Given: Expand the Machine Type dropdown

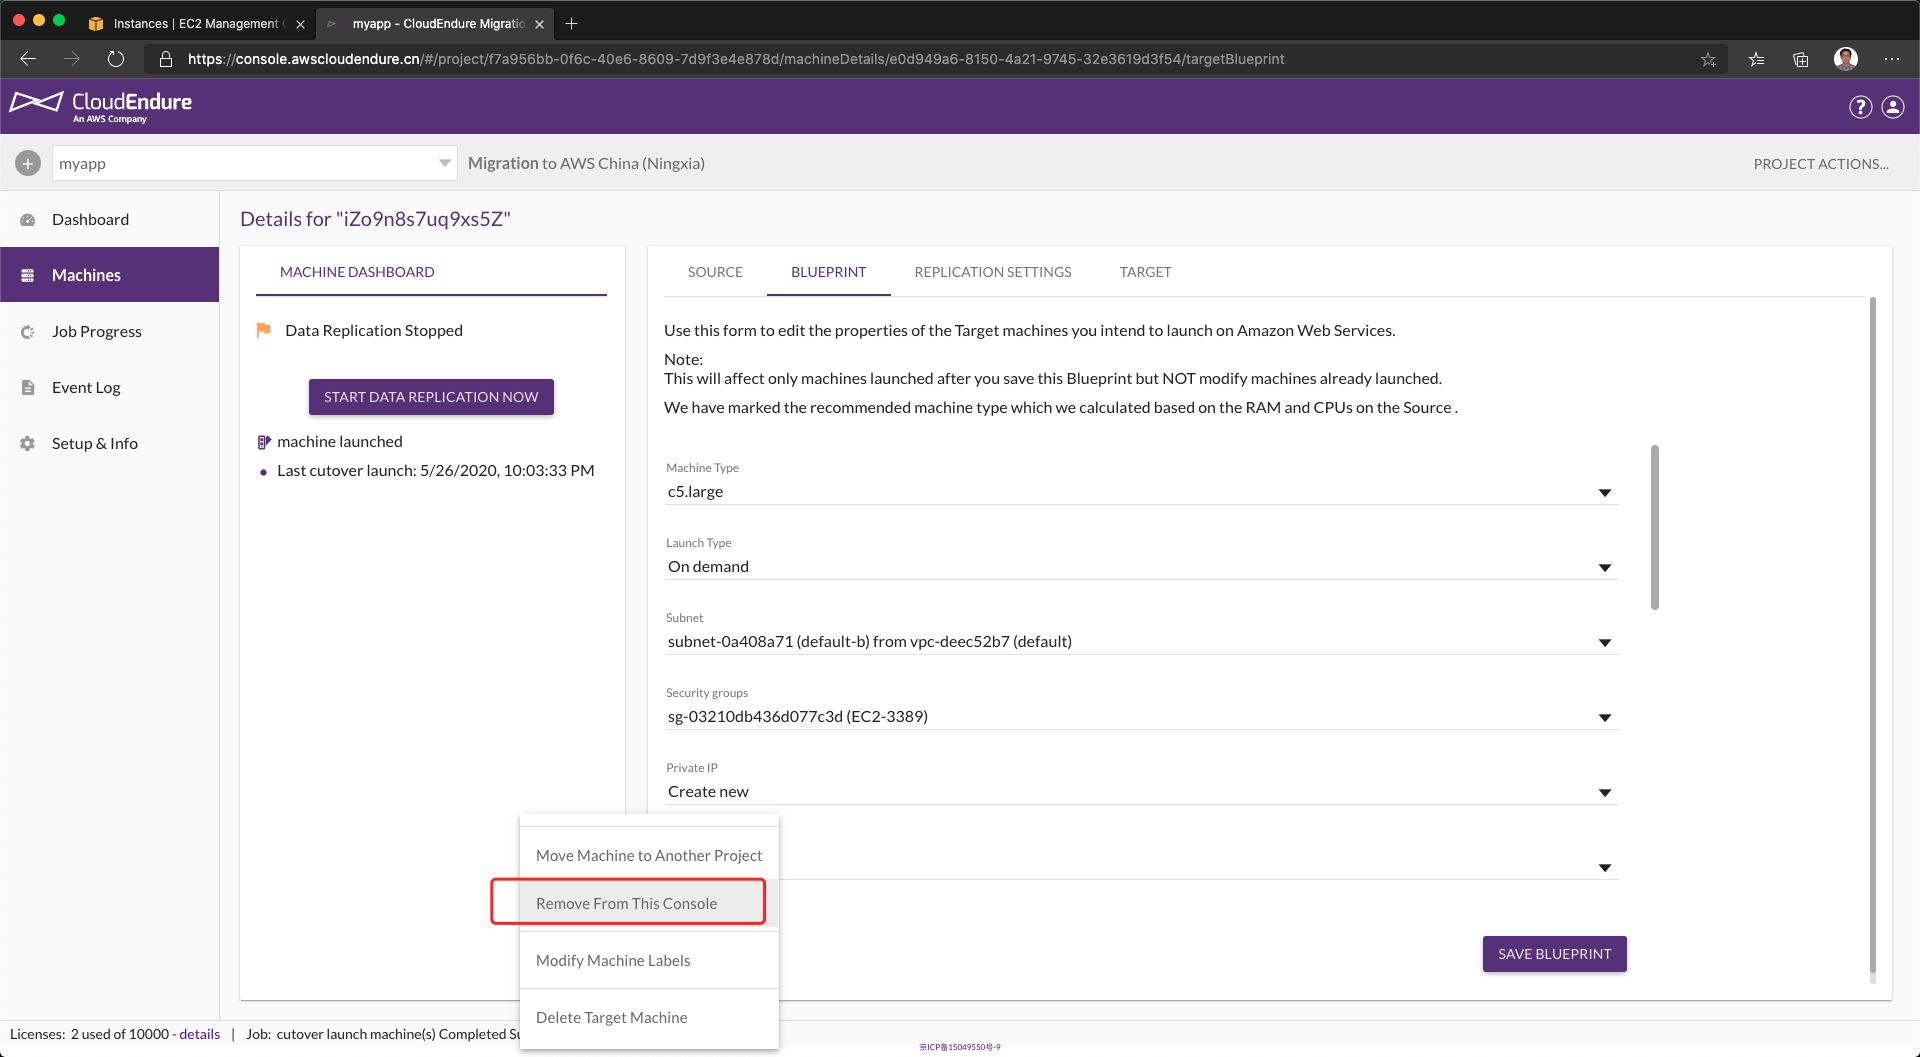Looking at the screenshot, I should click(x=1604, y=492).
